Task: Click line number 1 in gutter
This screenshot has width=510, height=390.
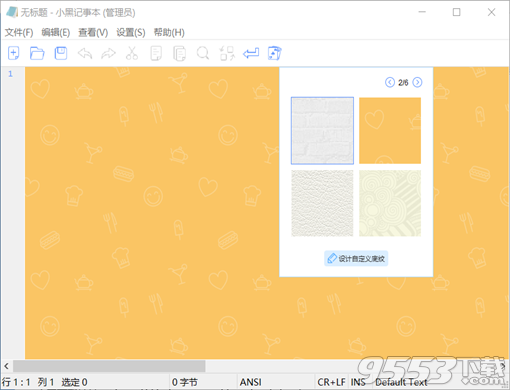Action: (10, 74)
